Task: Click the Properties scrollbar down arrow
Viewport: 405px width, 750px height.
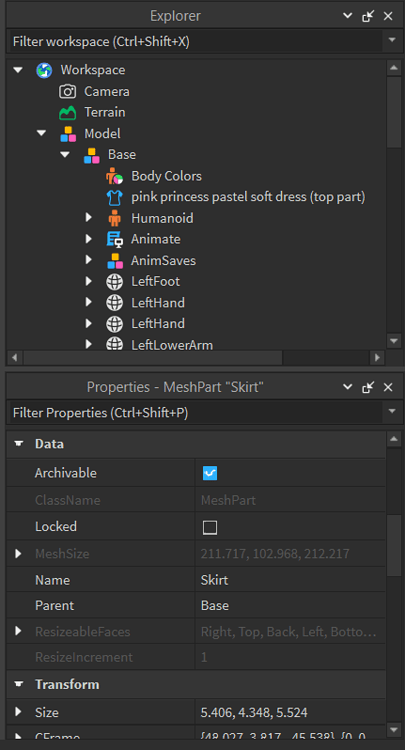Action: [394, 729]
